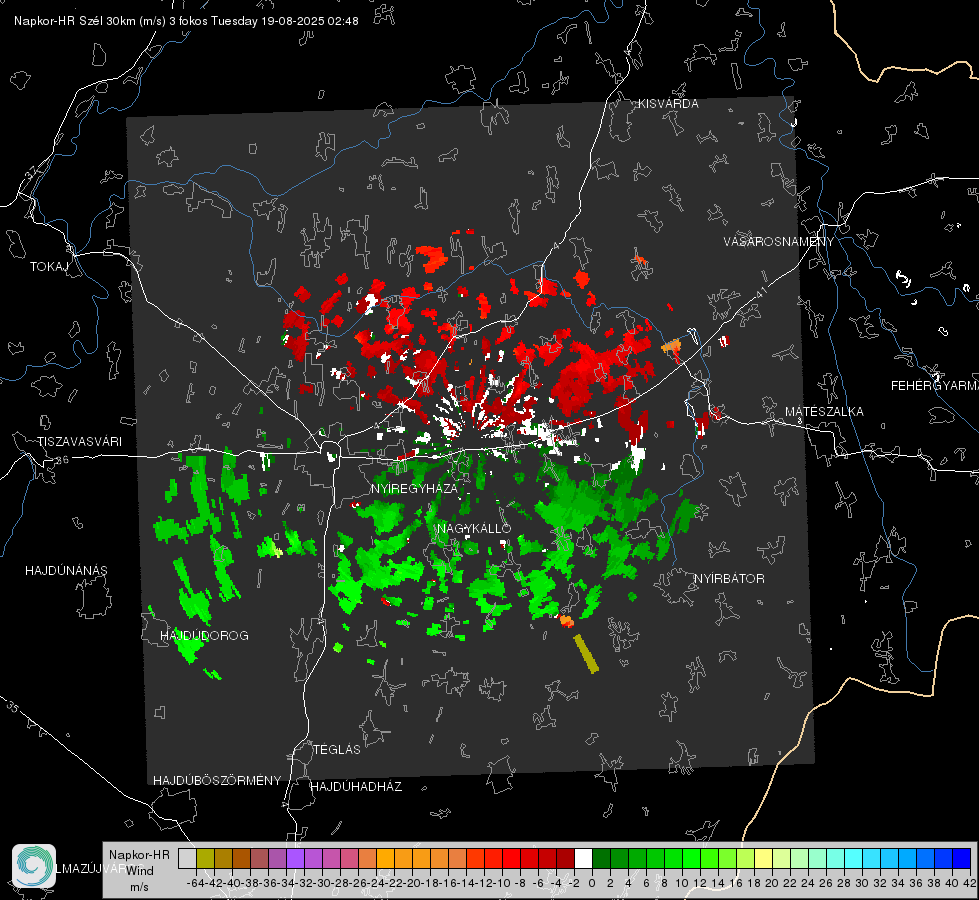Image resolution: width=979 pixels, height=900 pixels.
Task: Click the TOKAJ town label
Action: (49, 267)
